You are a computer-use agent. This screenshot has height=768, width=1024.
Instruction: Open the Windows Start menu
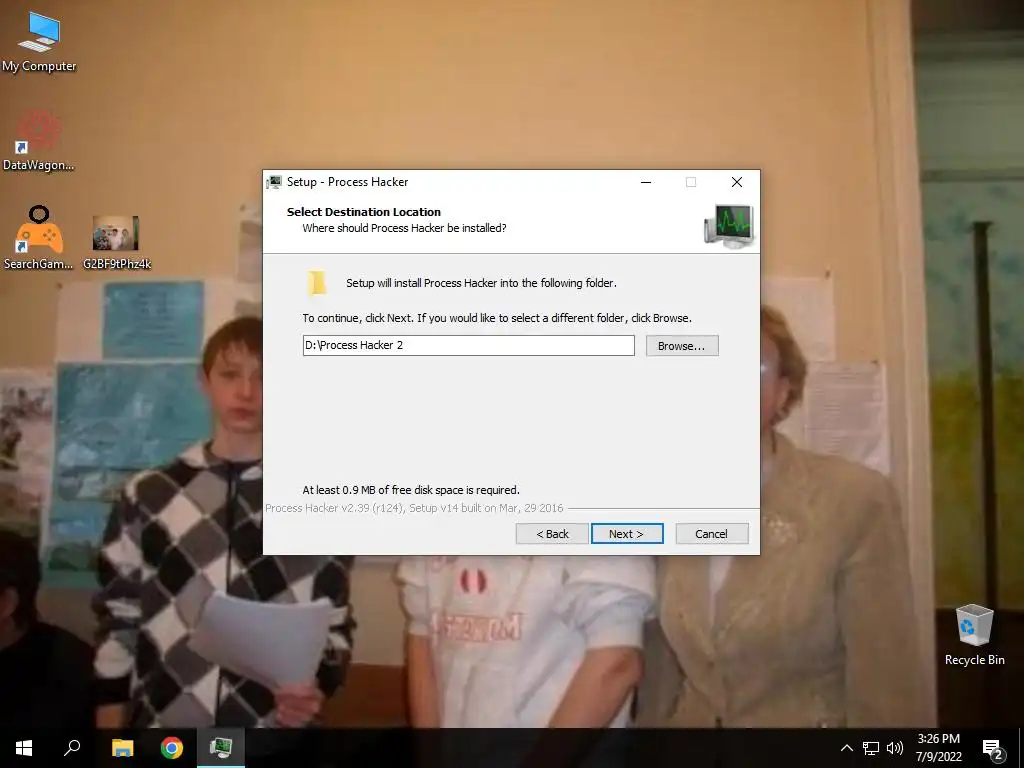click(24, 748)
